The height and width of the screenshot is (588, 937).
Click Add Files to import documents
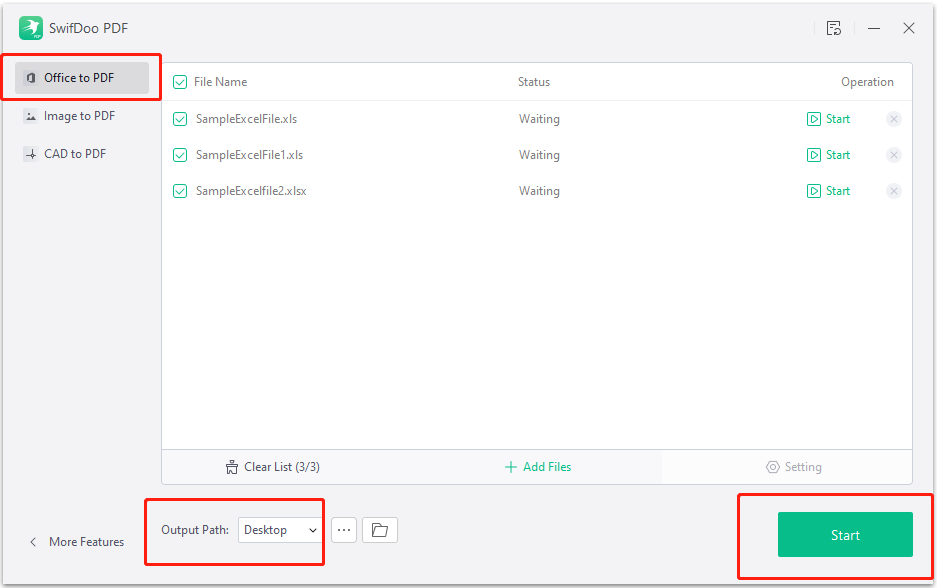[537, 466]
